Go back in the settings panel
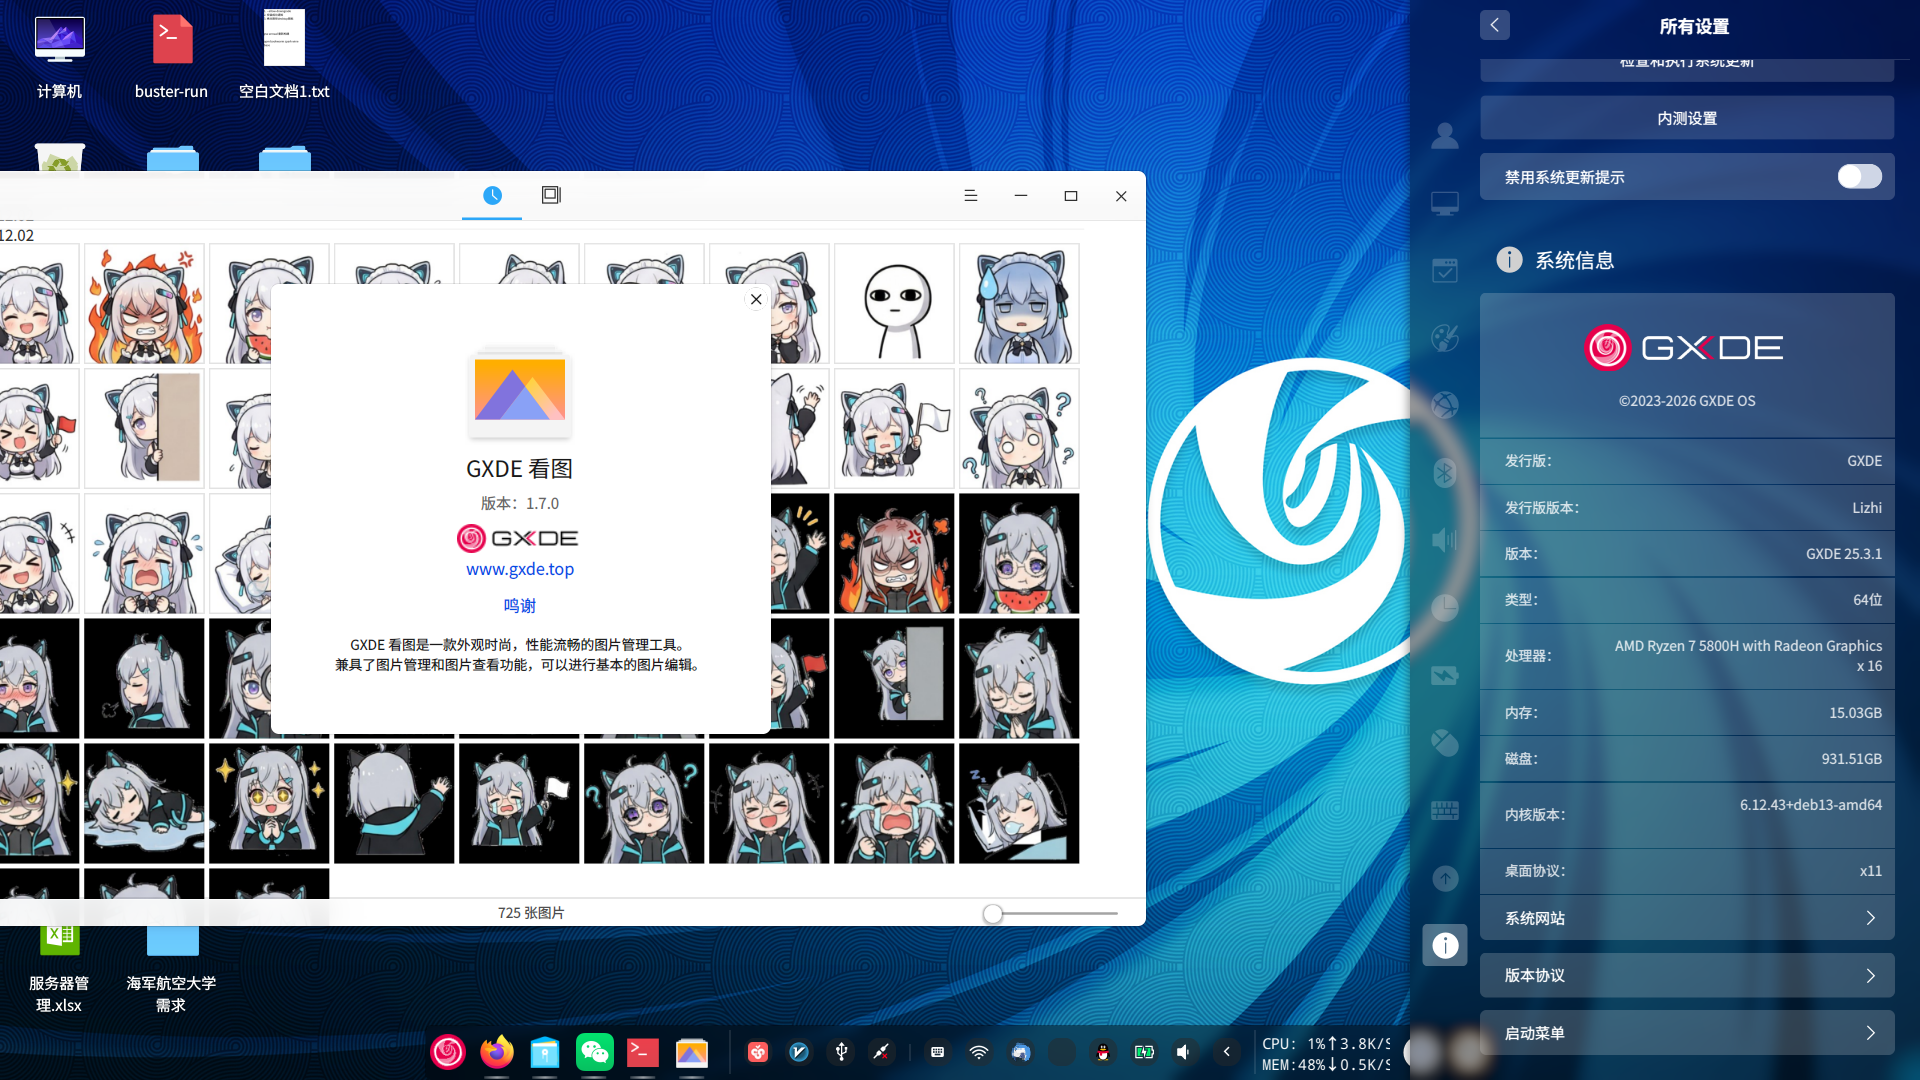Viewport: 1920px width, 1080px height. tap(1494, 25)
